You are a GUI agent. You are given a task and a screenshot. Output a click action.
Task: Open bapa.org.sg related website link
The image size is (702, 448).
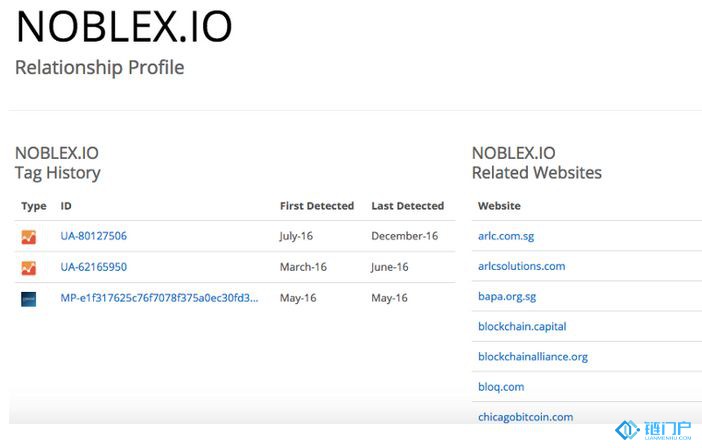507,296
